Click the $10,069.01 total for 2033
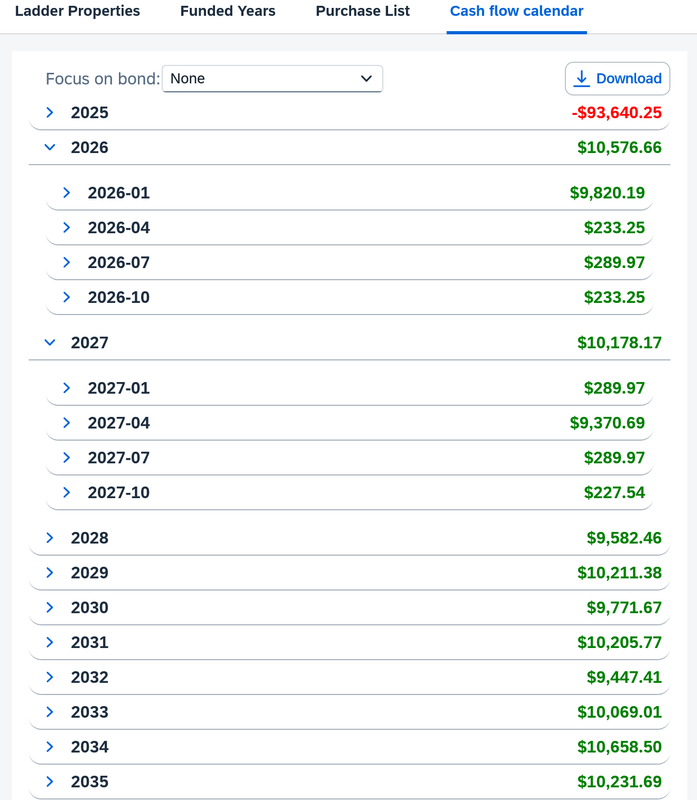 [619, 712]
